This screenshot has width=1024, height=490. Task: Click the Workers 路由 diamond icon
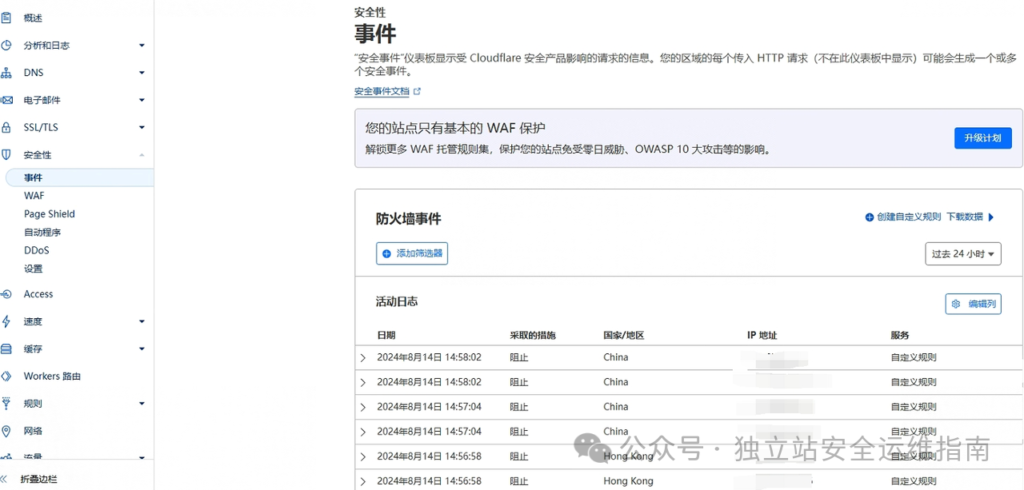(x=6, y=376)
